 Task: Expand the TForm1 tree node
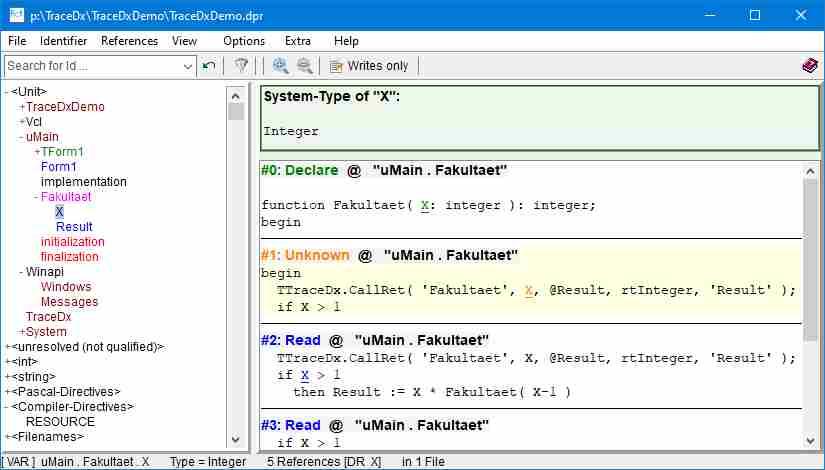[37, 152]
